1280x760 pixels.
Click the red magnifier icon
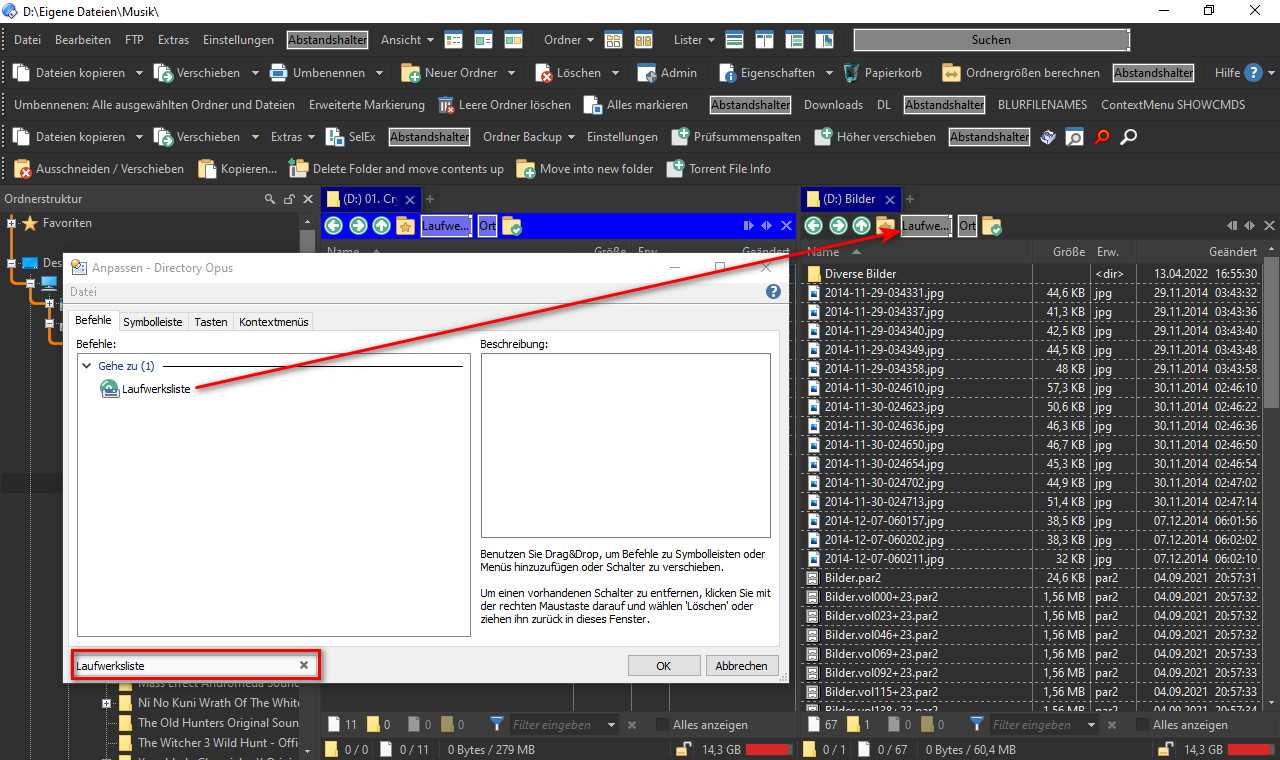click(1102, 137)
